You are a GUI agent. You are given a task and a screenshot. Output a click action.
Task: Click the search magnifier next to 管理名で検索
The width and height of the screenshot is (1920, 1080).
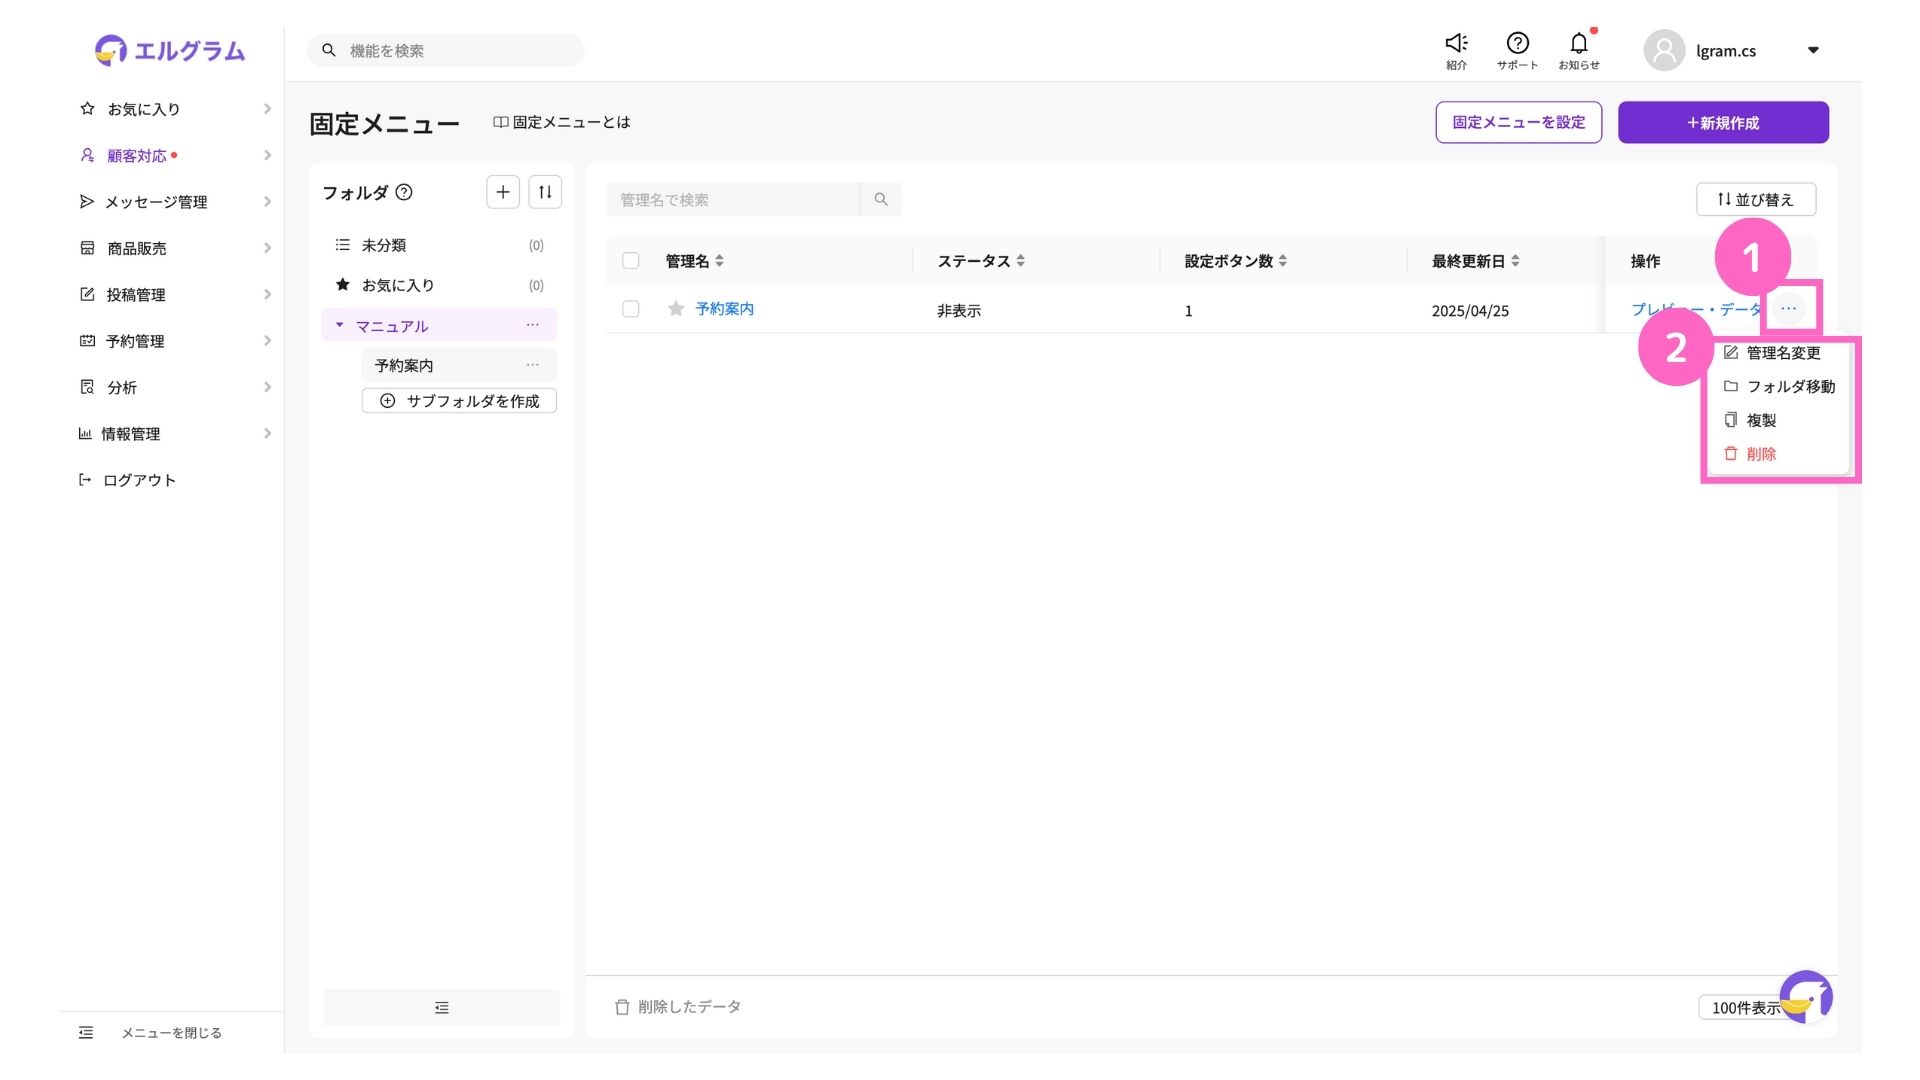(x=881, y=200)
